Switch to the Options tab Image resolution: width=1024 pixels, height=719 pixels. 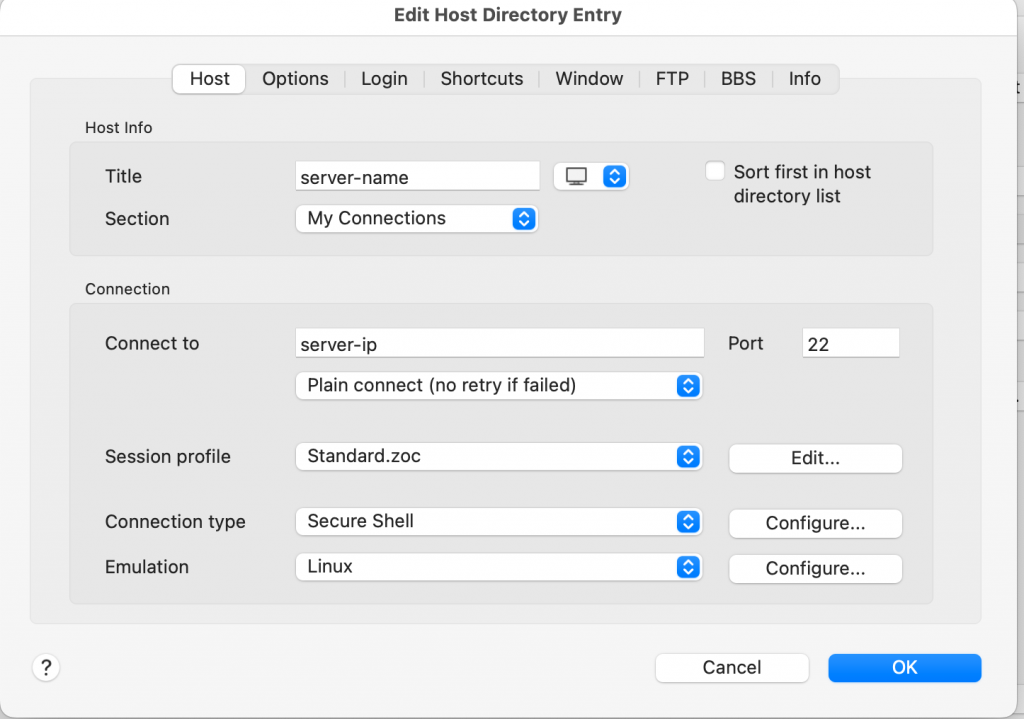point(295,79)
